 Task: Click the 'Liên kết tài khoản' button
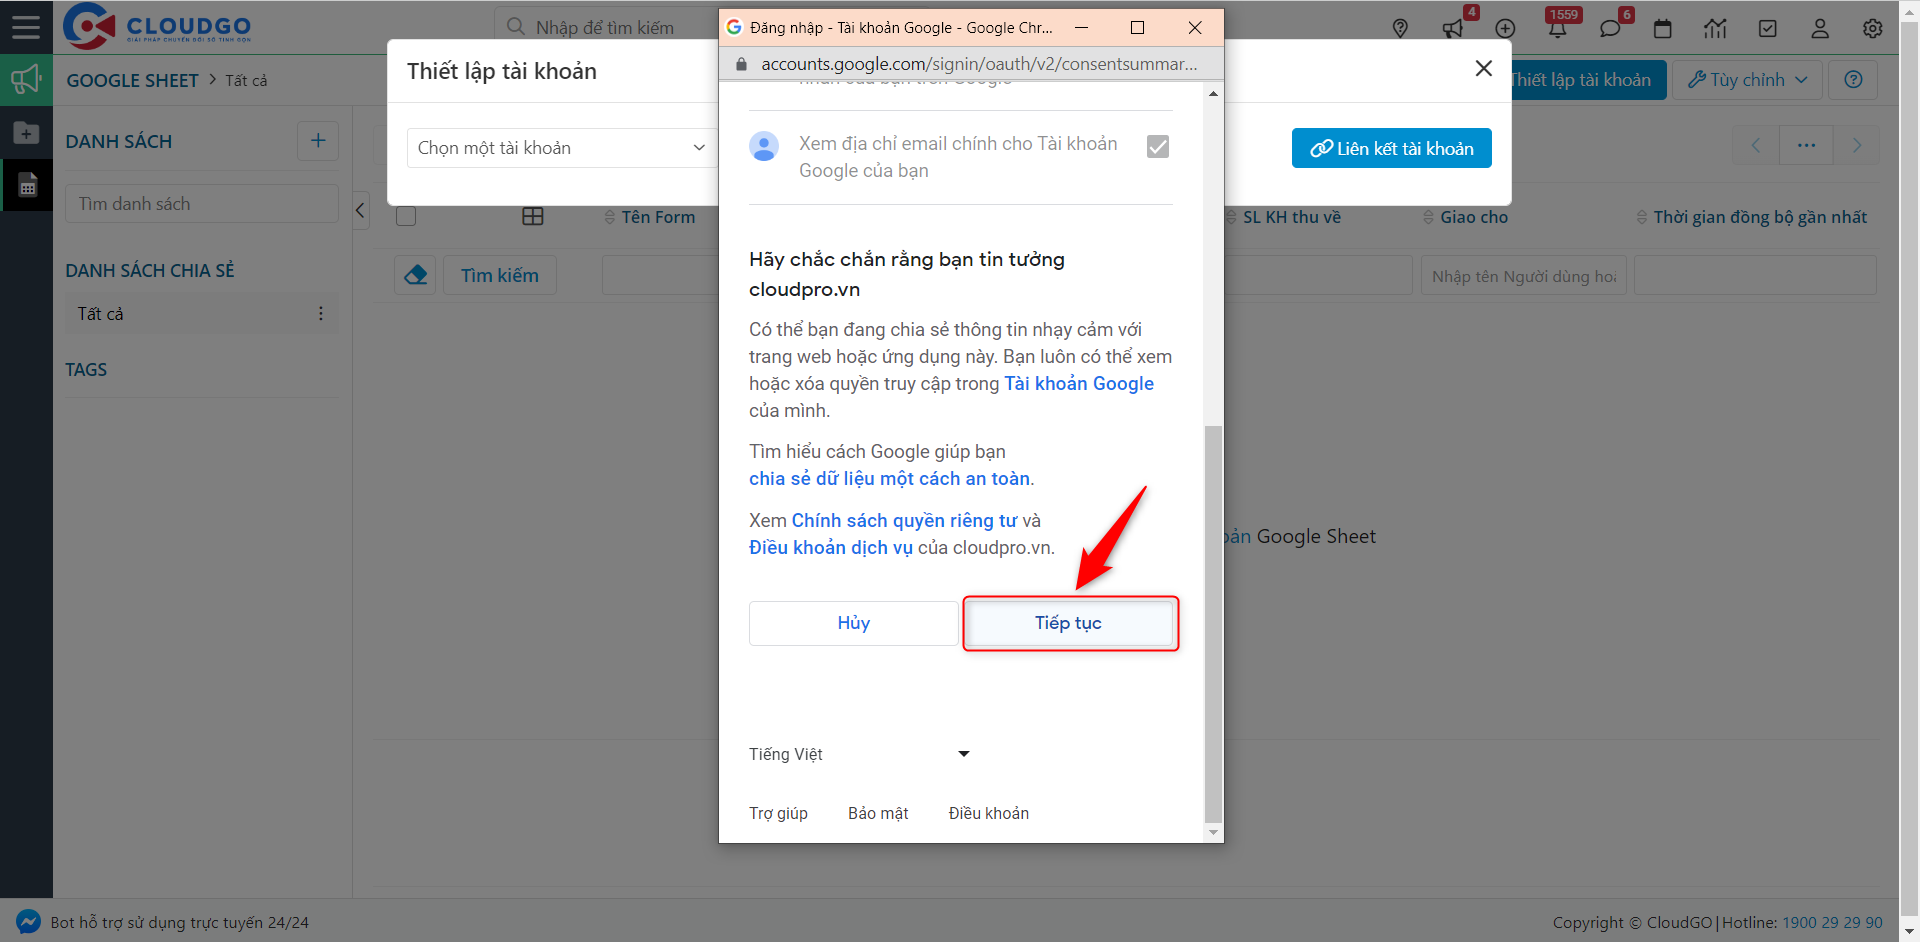[x=1391, y=148]
